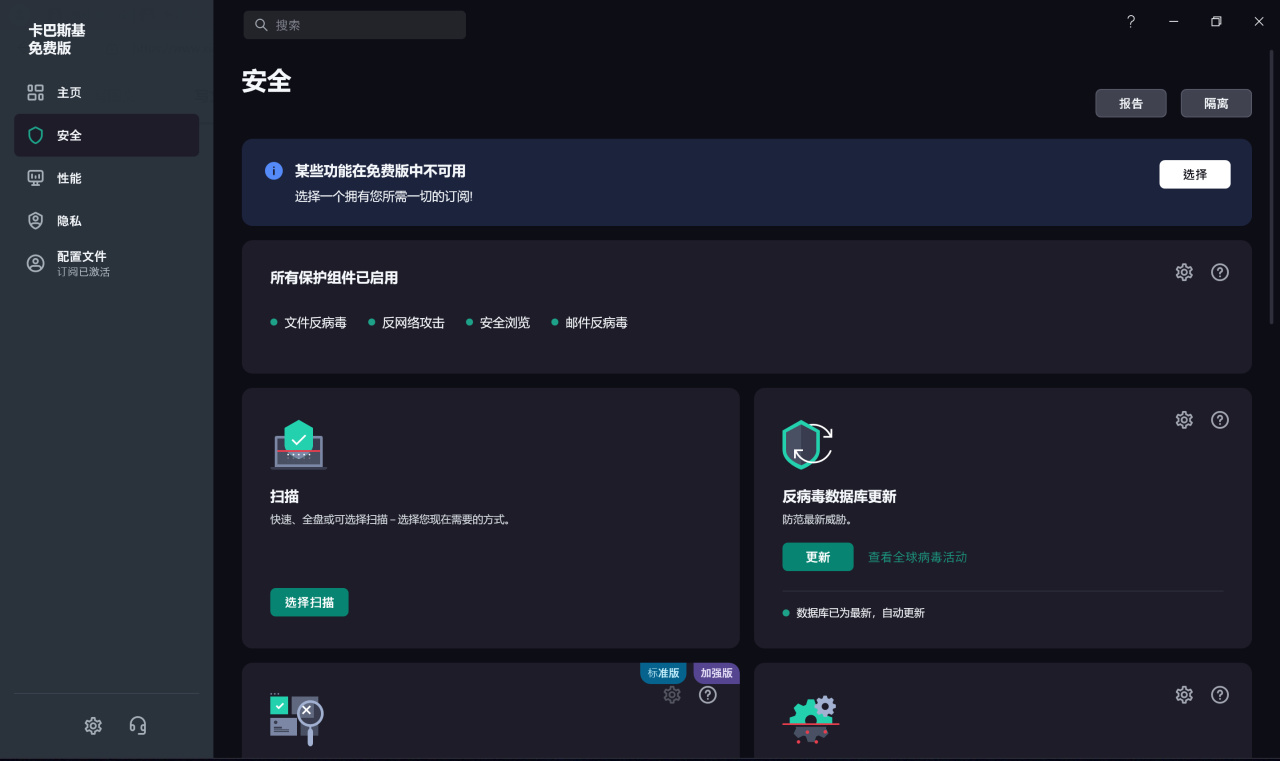Follow the 查看全球病毒活动 link

[917, 557]
